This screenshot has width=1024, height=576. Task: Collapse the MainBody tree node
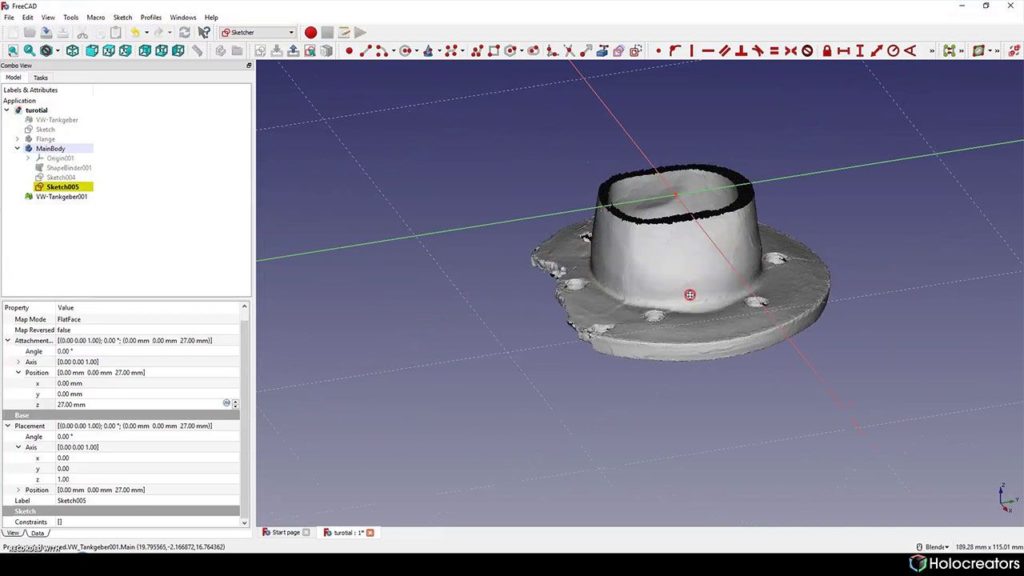point(18,149)
